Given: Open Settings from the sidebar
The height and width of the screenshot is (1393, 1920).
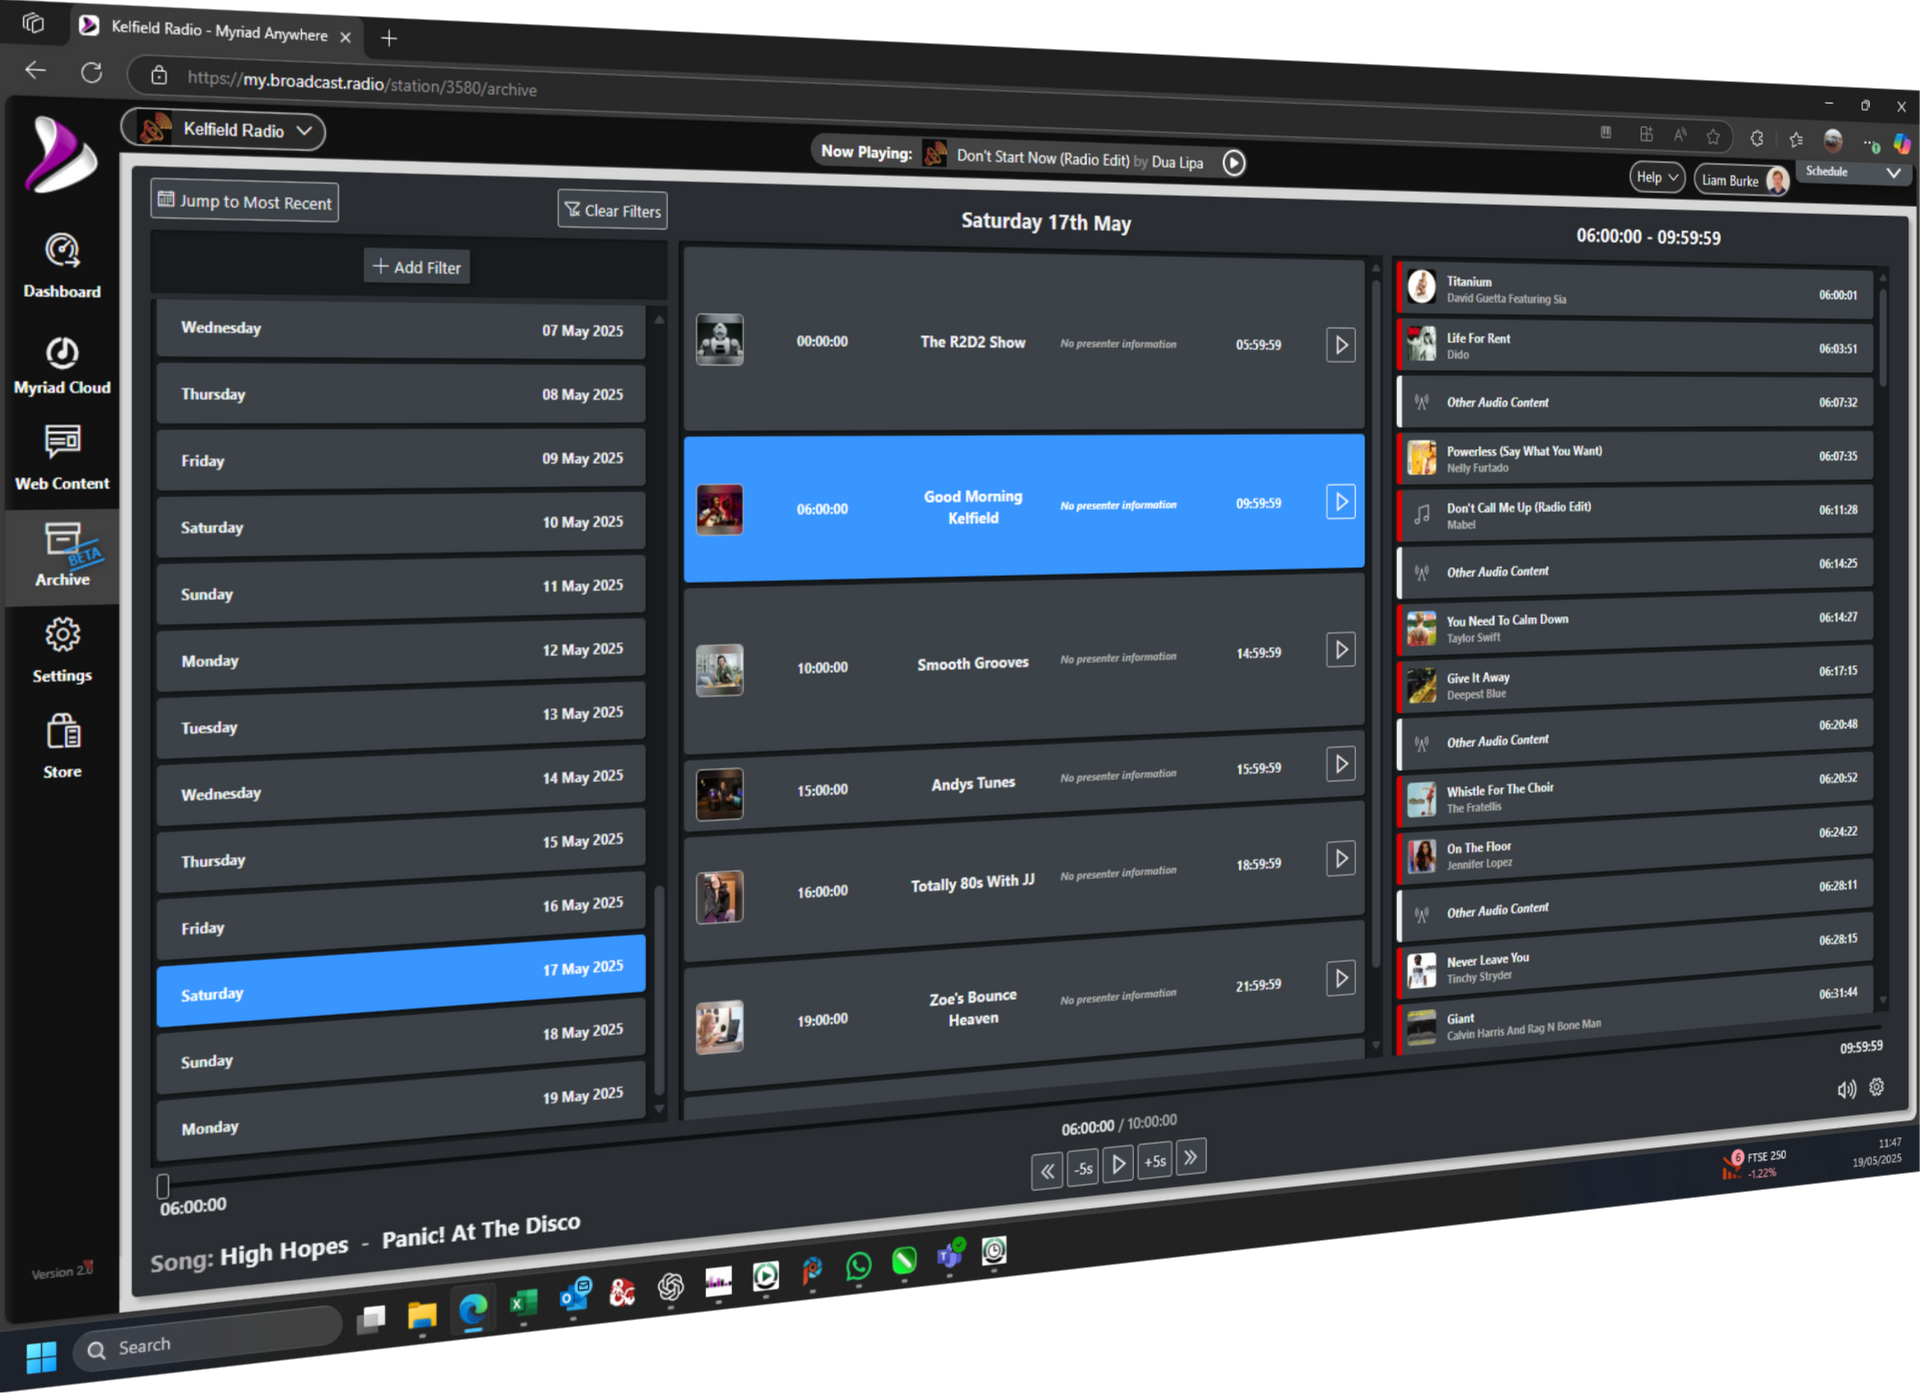Looking at the screenshot, I should pyautogui.click(x=62, y=650).
